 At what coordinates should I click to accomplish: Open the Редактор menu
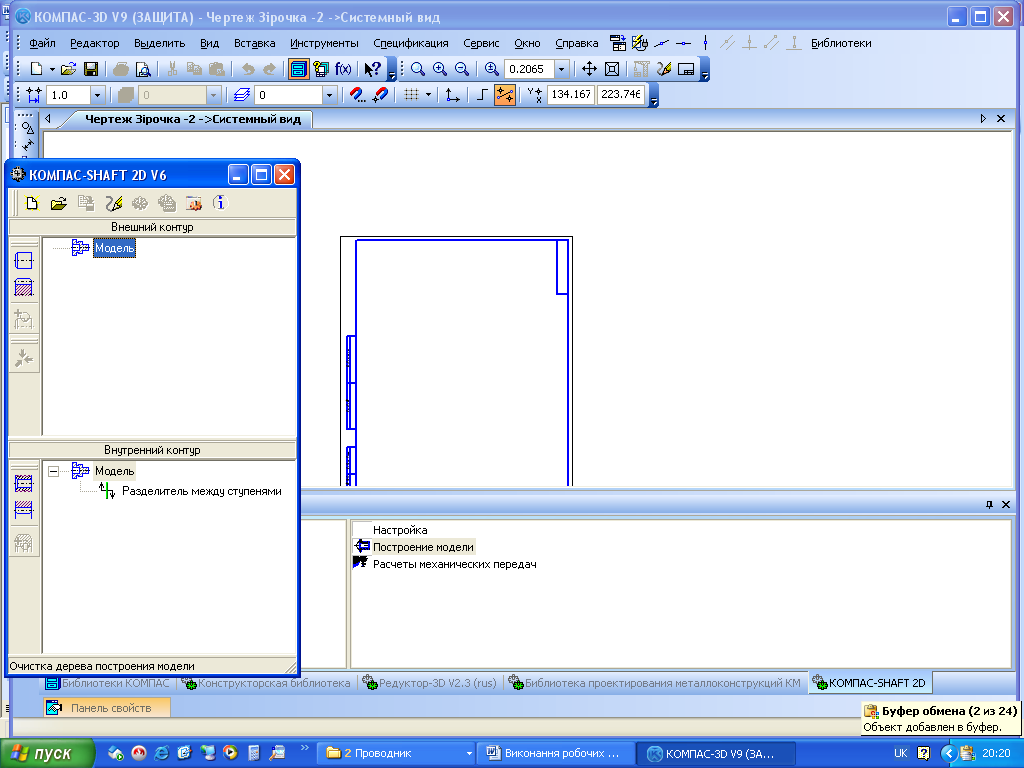(95, 43)
